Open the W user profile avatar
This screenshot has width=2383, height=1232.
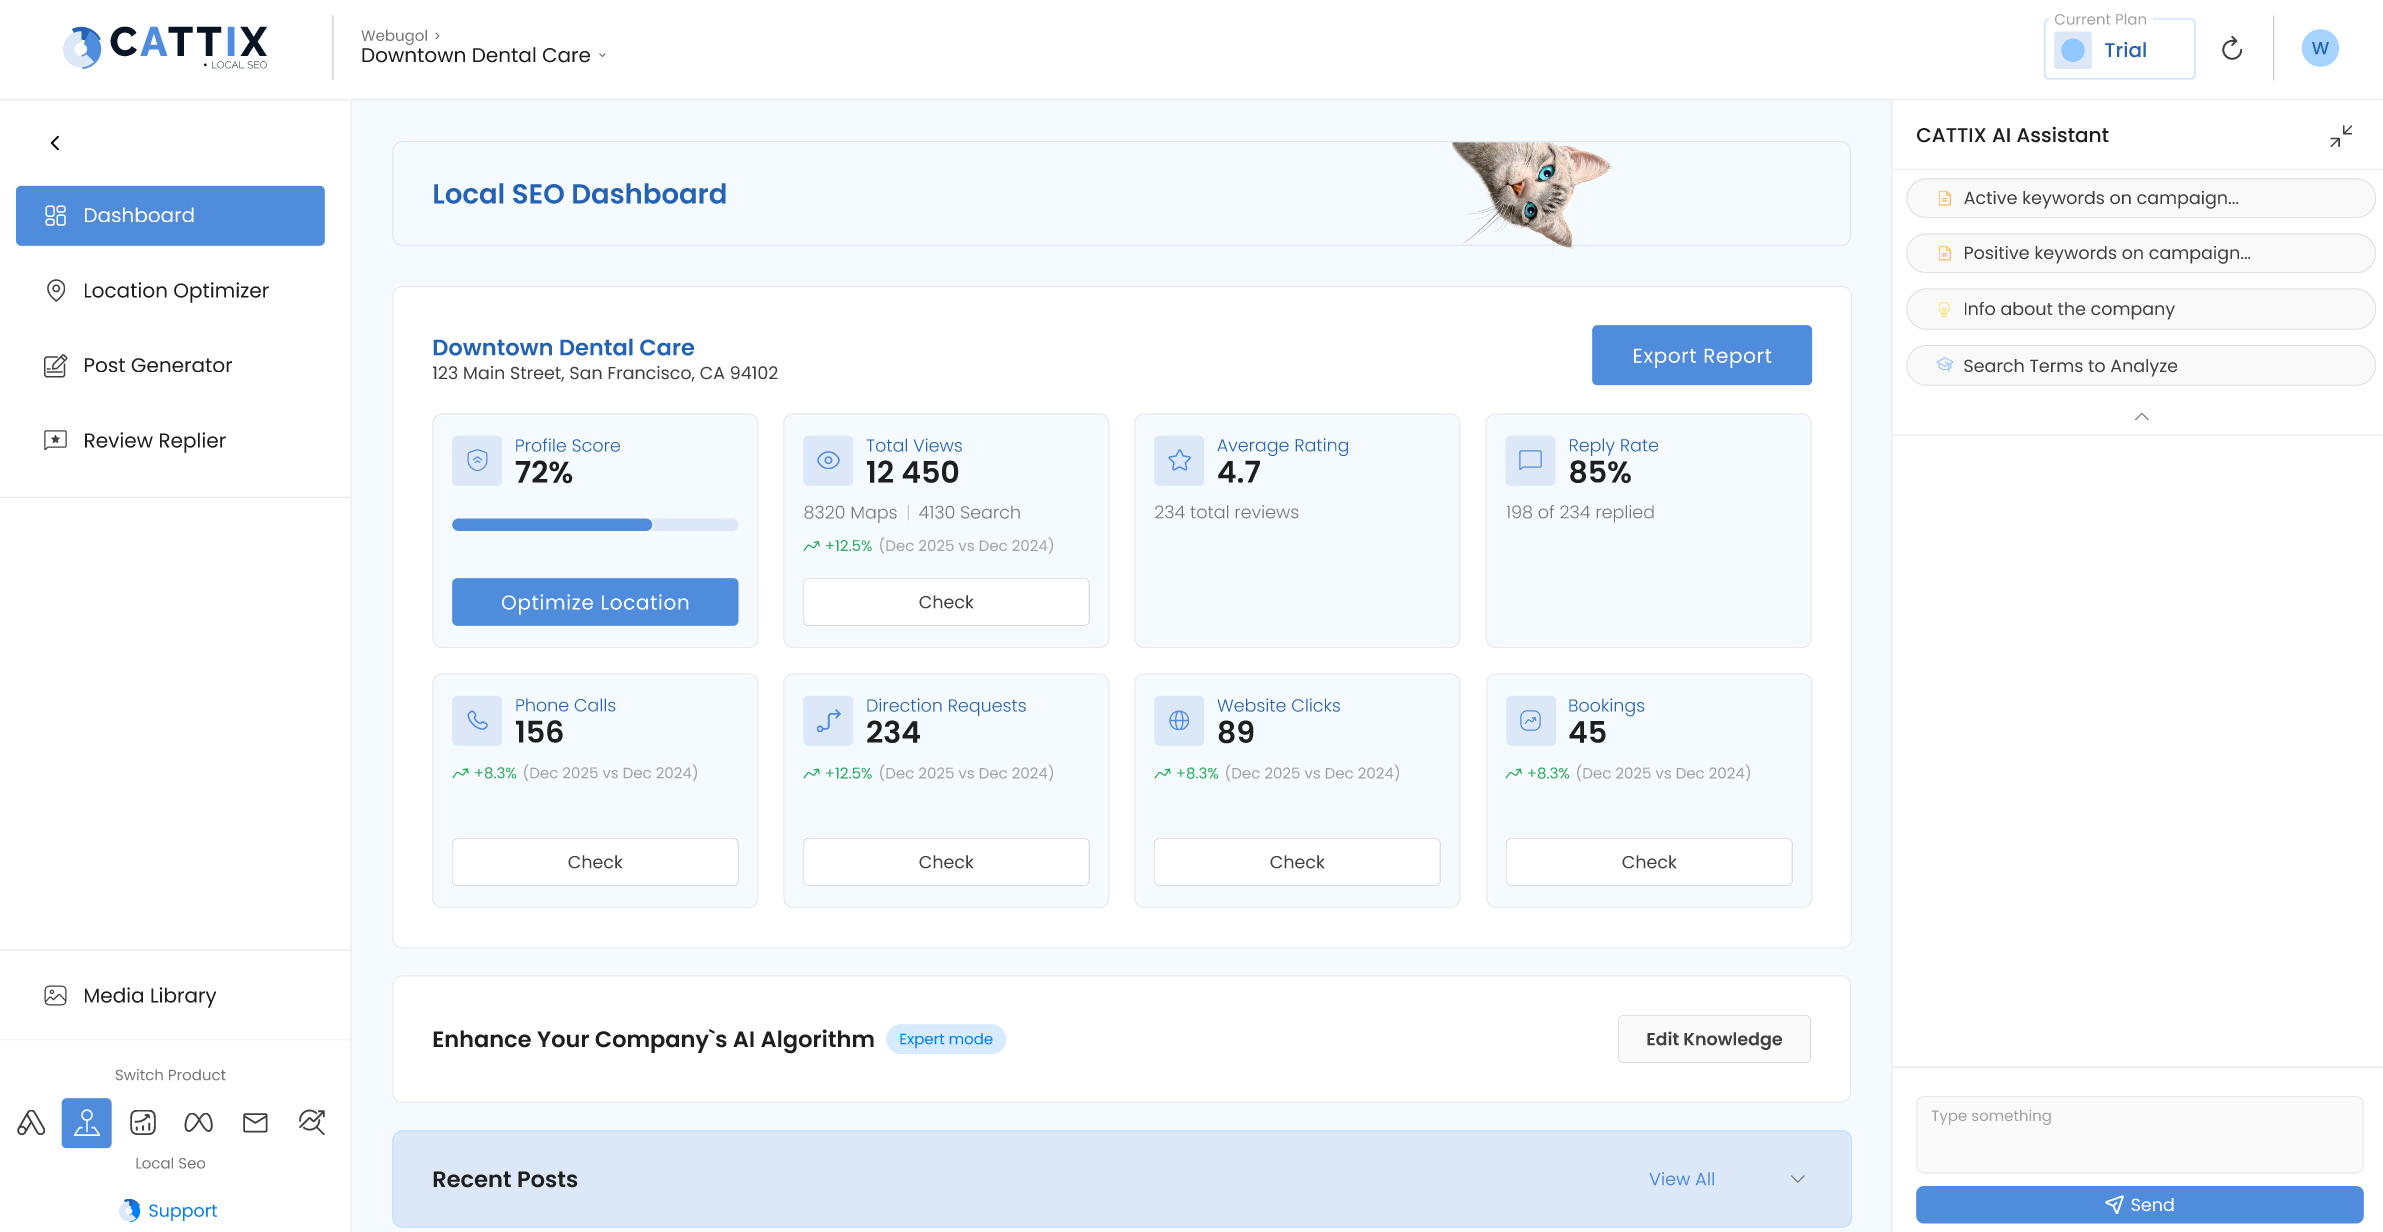coord(2320,47)
